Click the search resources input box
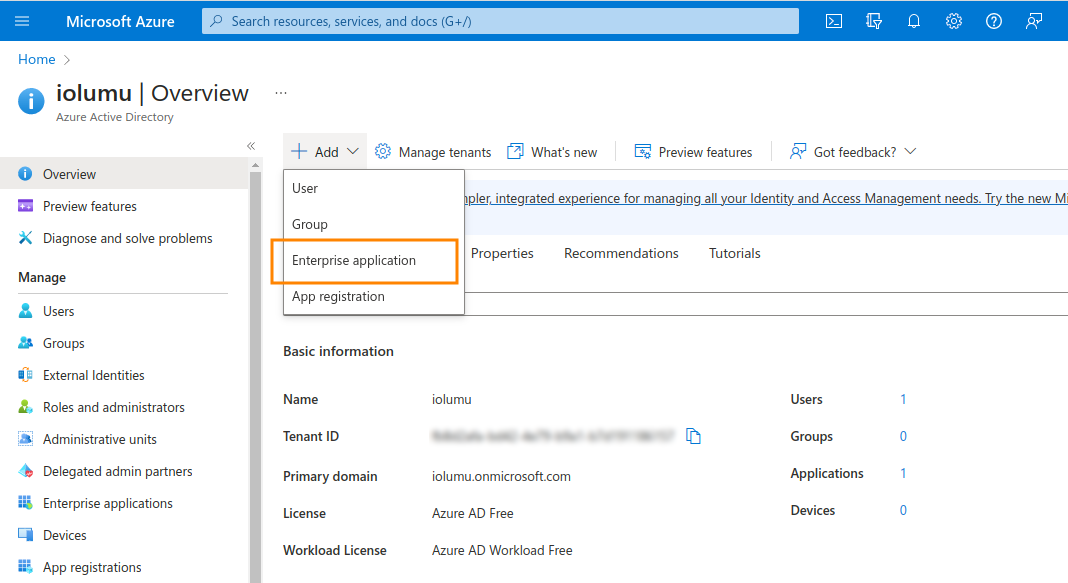Viewport: 1068px width, 583px height. tap(500, 21)
